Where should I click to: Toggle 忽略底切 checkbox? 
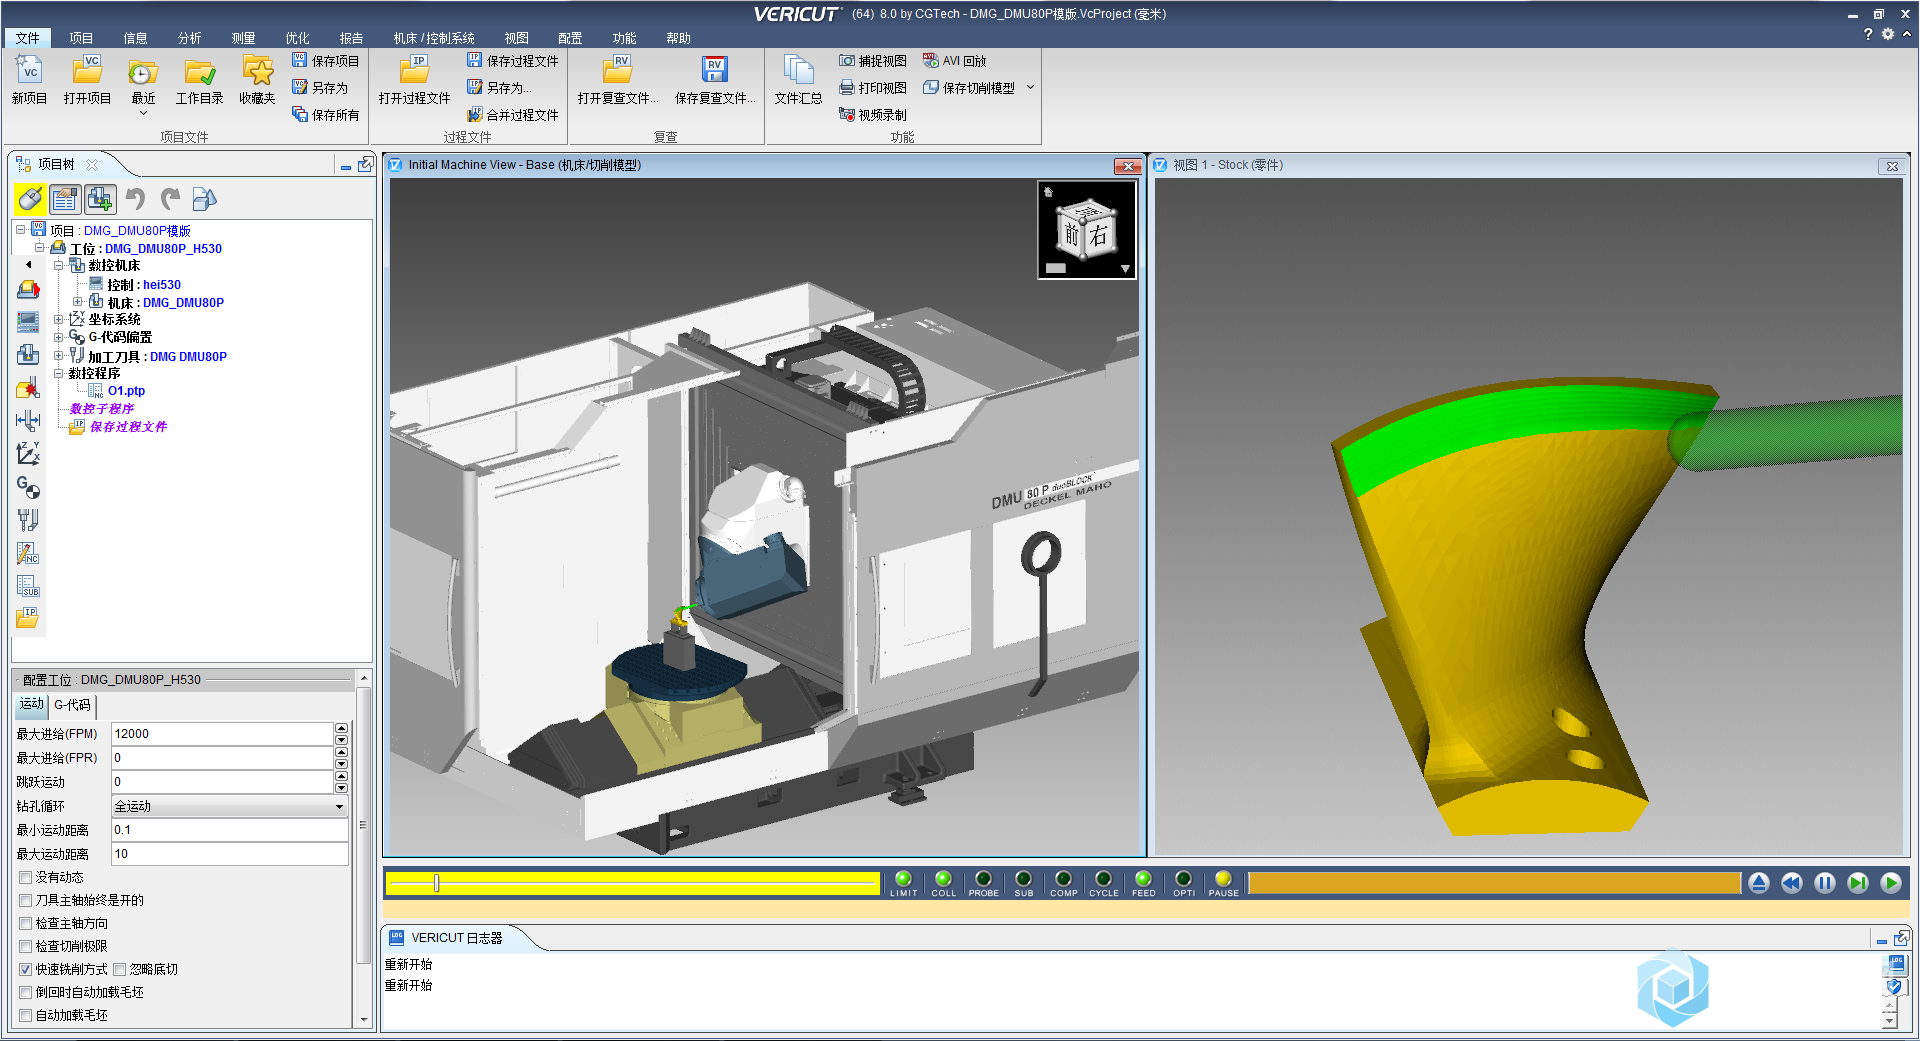tap(120, 969)
